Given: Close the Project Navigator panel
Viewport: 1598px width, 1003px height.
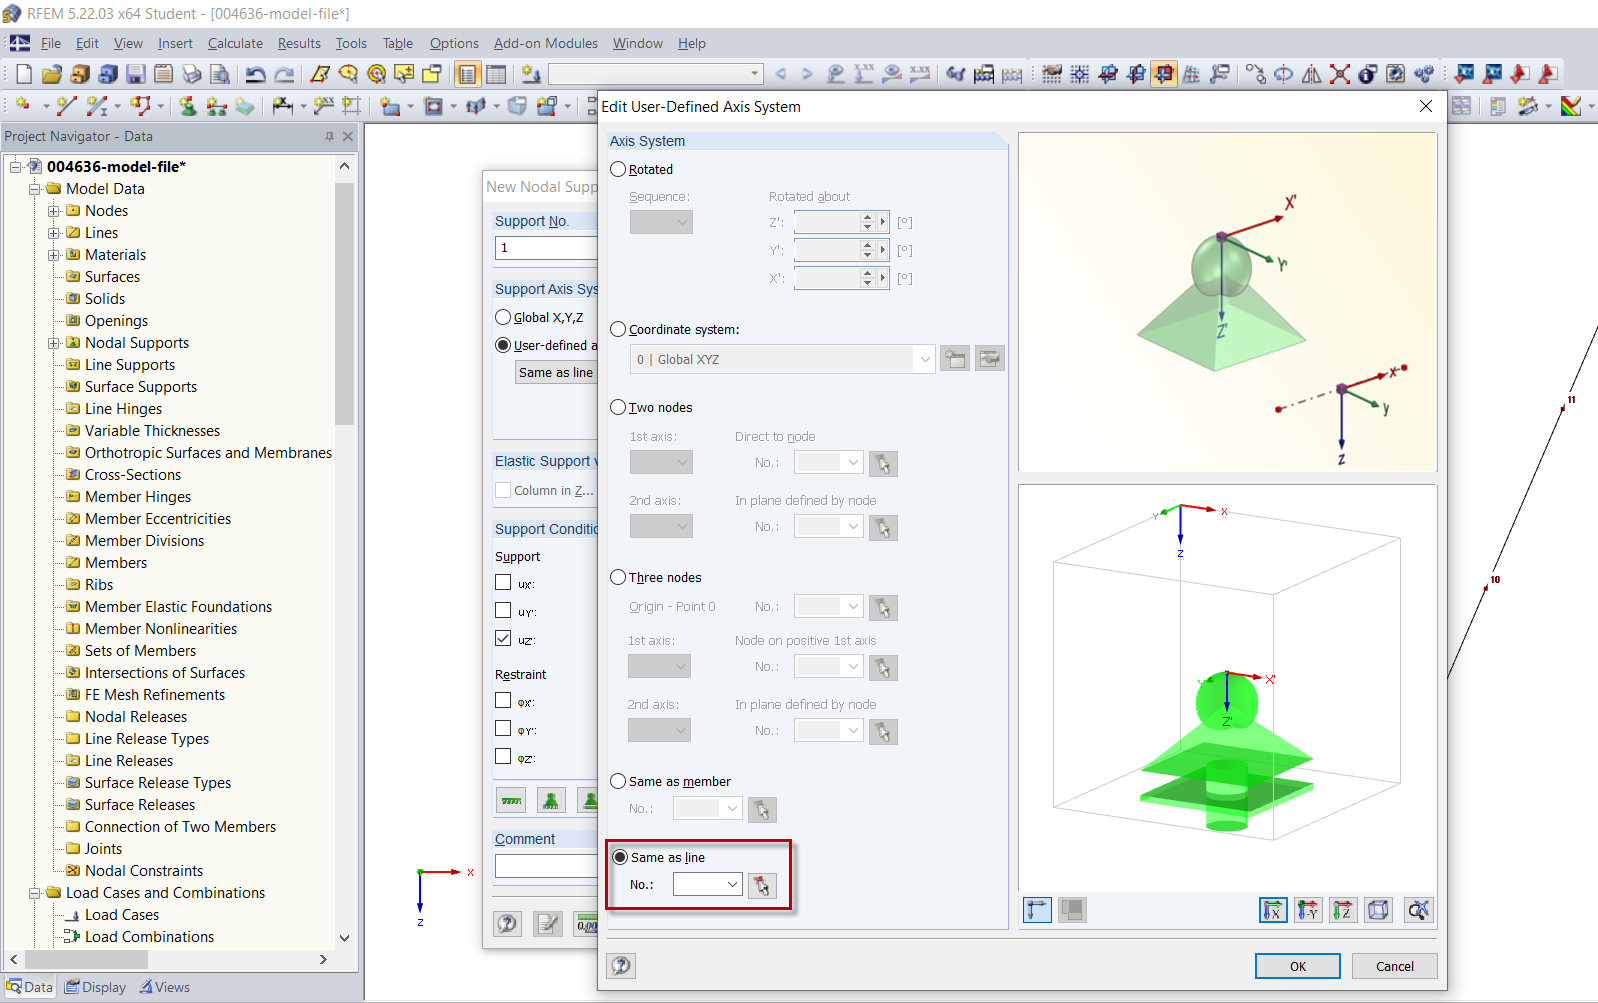Looking at the screenshot, I should (x=348, y=136).
